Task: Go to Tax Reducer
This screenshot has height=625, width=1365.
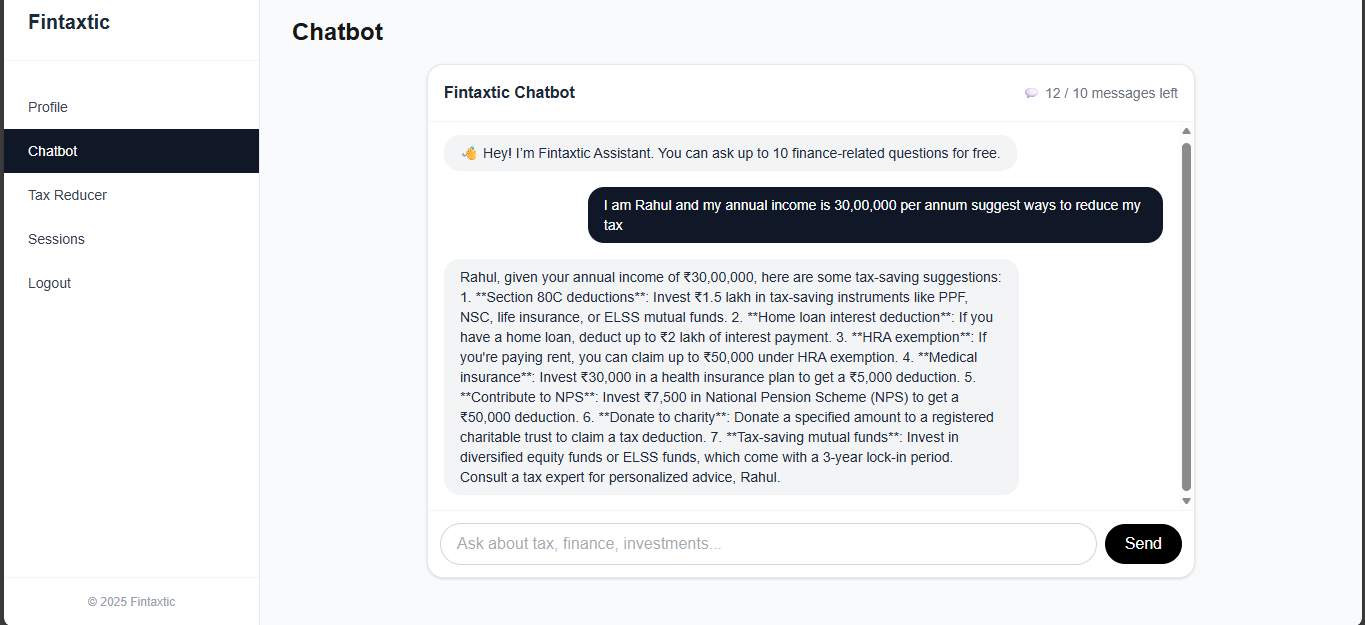Action: click(x=67, y=195)
